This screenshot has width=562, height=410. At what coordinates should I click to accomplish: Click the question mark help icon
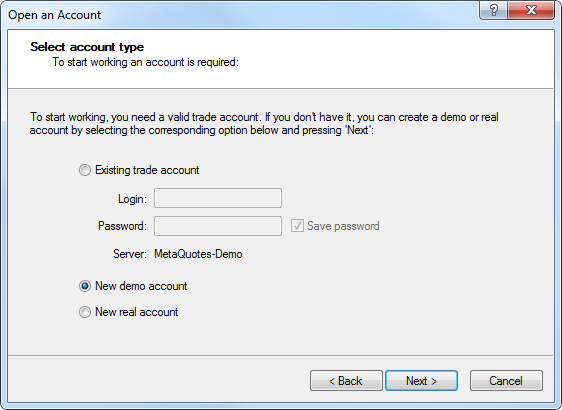pos(493,10)
